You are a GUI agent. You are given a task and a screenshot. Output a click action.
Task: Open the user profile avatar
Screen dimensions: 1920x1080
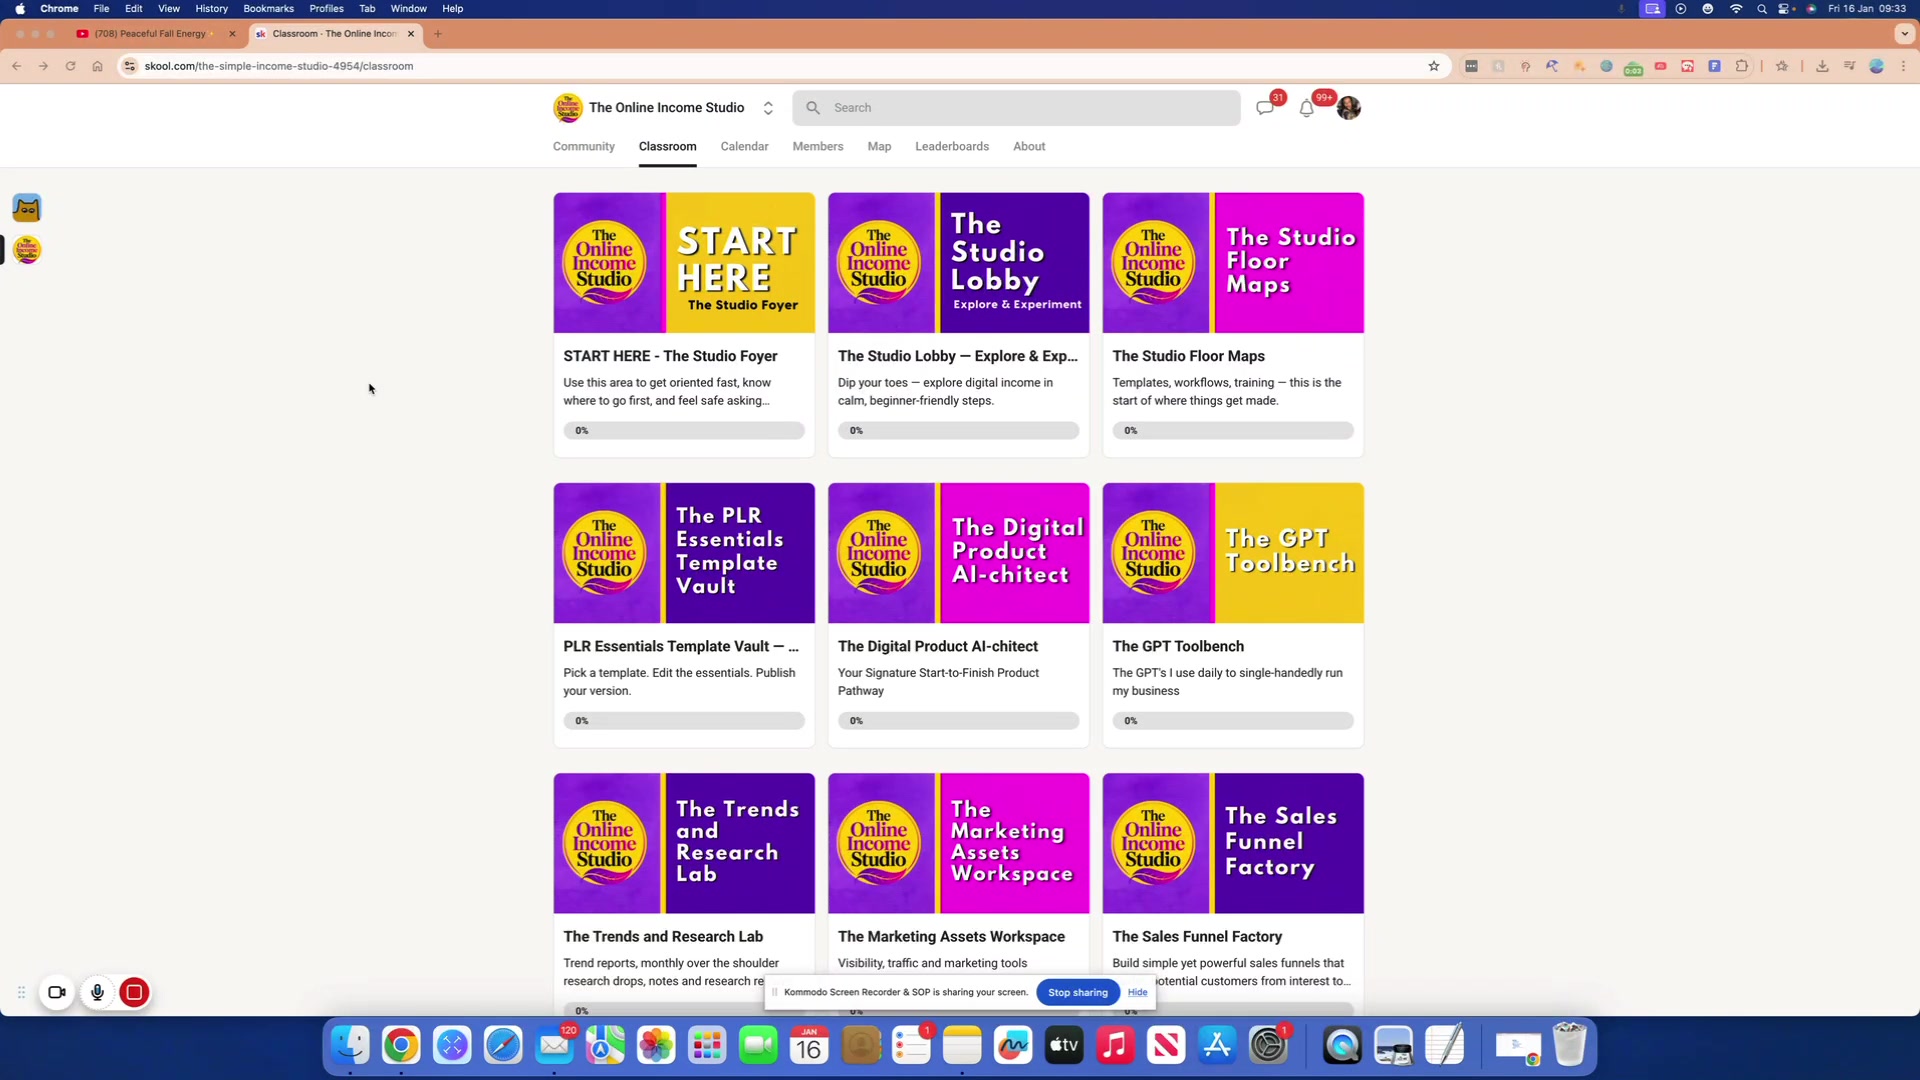coord(1349,108)
